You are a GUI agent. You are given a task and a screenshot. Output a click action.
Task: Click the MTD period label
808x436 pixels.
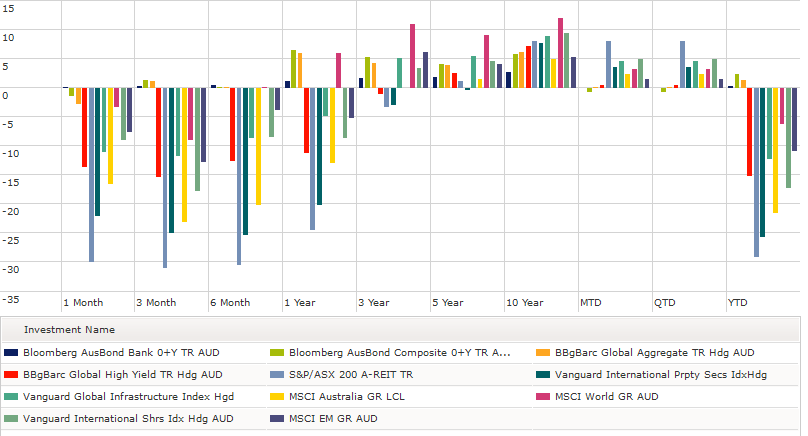pos(591,302)
